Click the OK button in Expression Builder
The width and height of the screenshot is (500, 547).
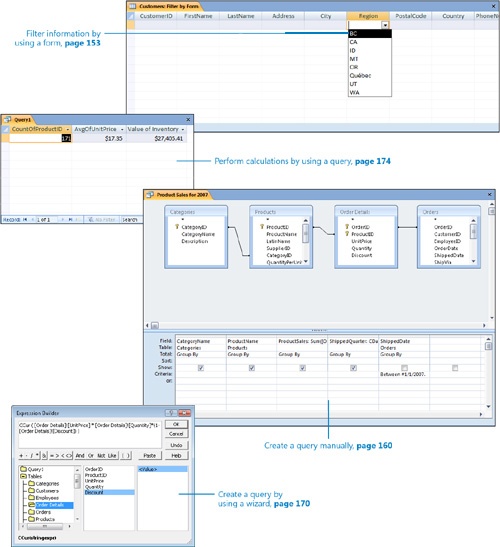click(x=176, y=424)
